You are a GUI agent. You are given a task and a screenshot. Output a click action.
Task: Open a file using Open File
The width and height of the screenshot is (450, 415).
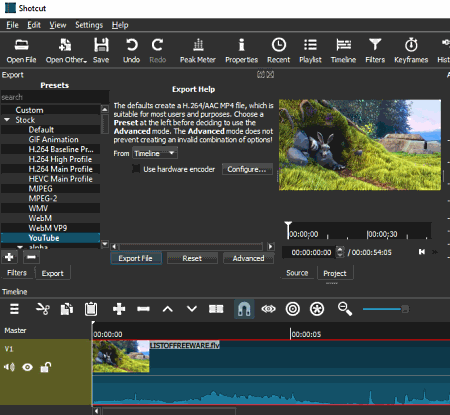coord(21,51)
